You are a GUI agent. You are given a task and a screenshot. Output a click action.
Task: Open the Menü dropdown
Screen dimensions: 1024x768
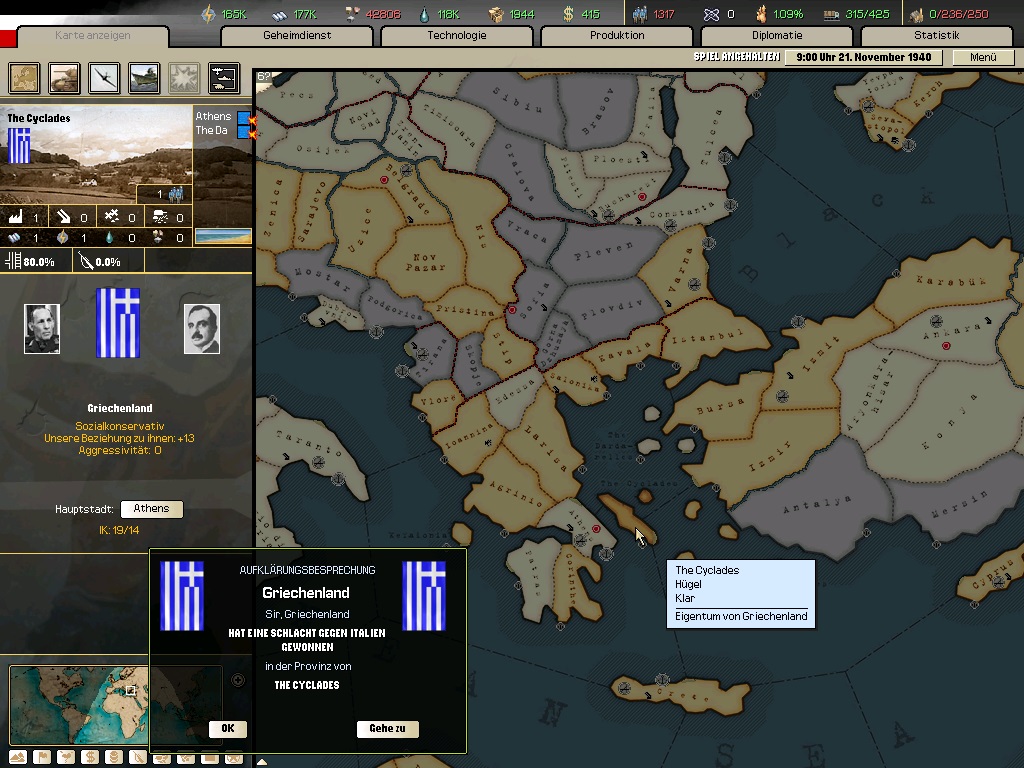(983, 57)
